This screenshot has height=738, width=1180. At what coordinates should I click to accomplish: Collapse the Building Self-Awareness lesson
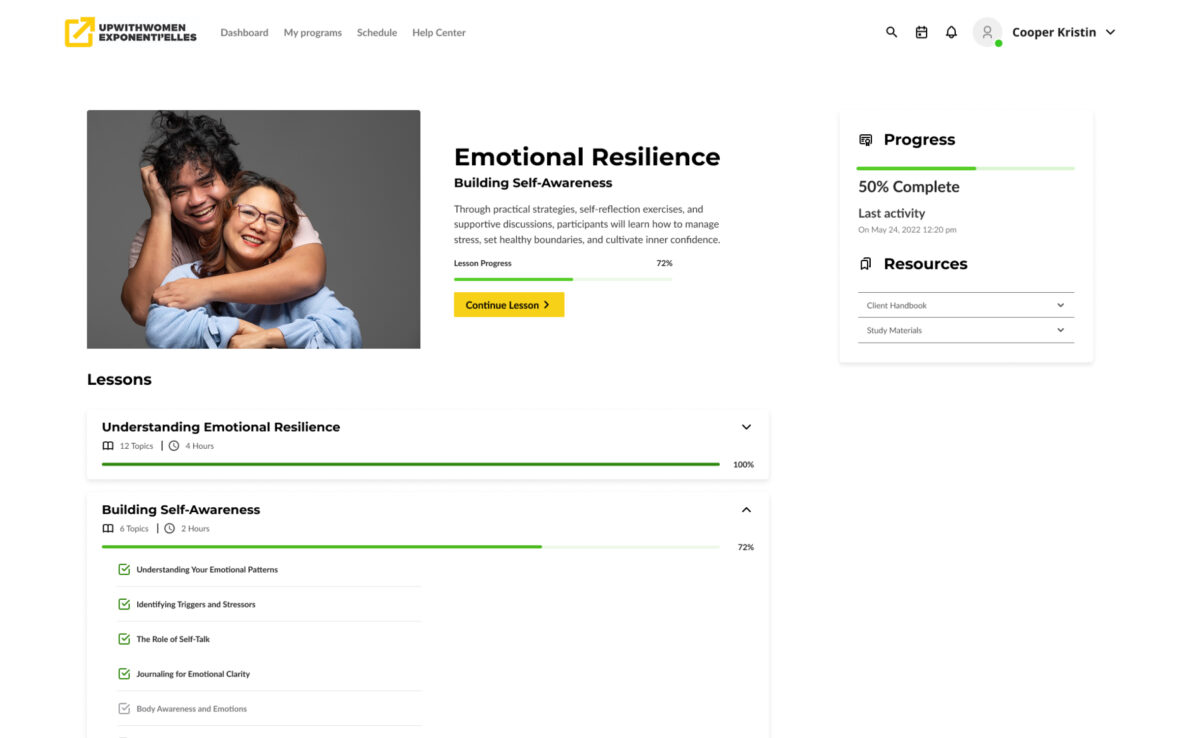(x=746, y=509)
